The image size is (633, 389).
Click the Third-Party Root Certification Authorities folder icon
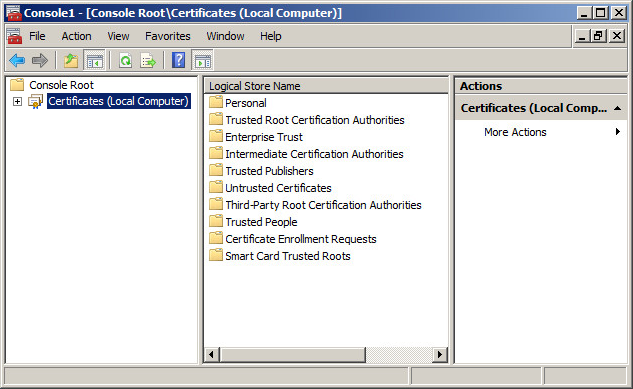(x=216, y=204)
